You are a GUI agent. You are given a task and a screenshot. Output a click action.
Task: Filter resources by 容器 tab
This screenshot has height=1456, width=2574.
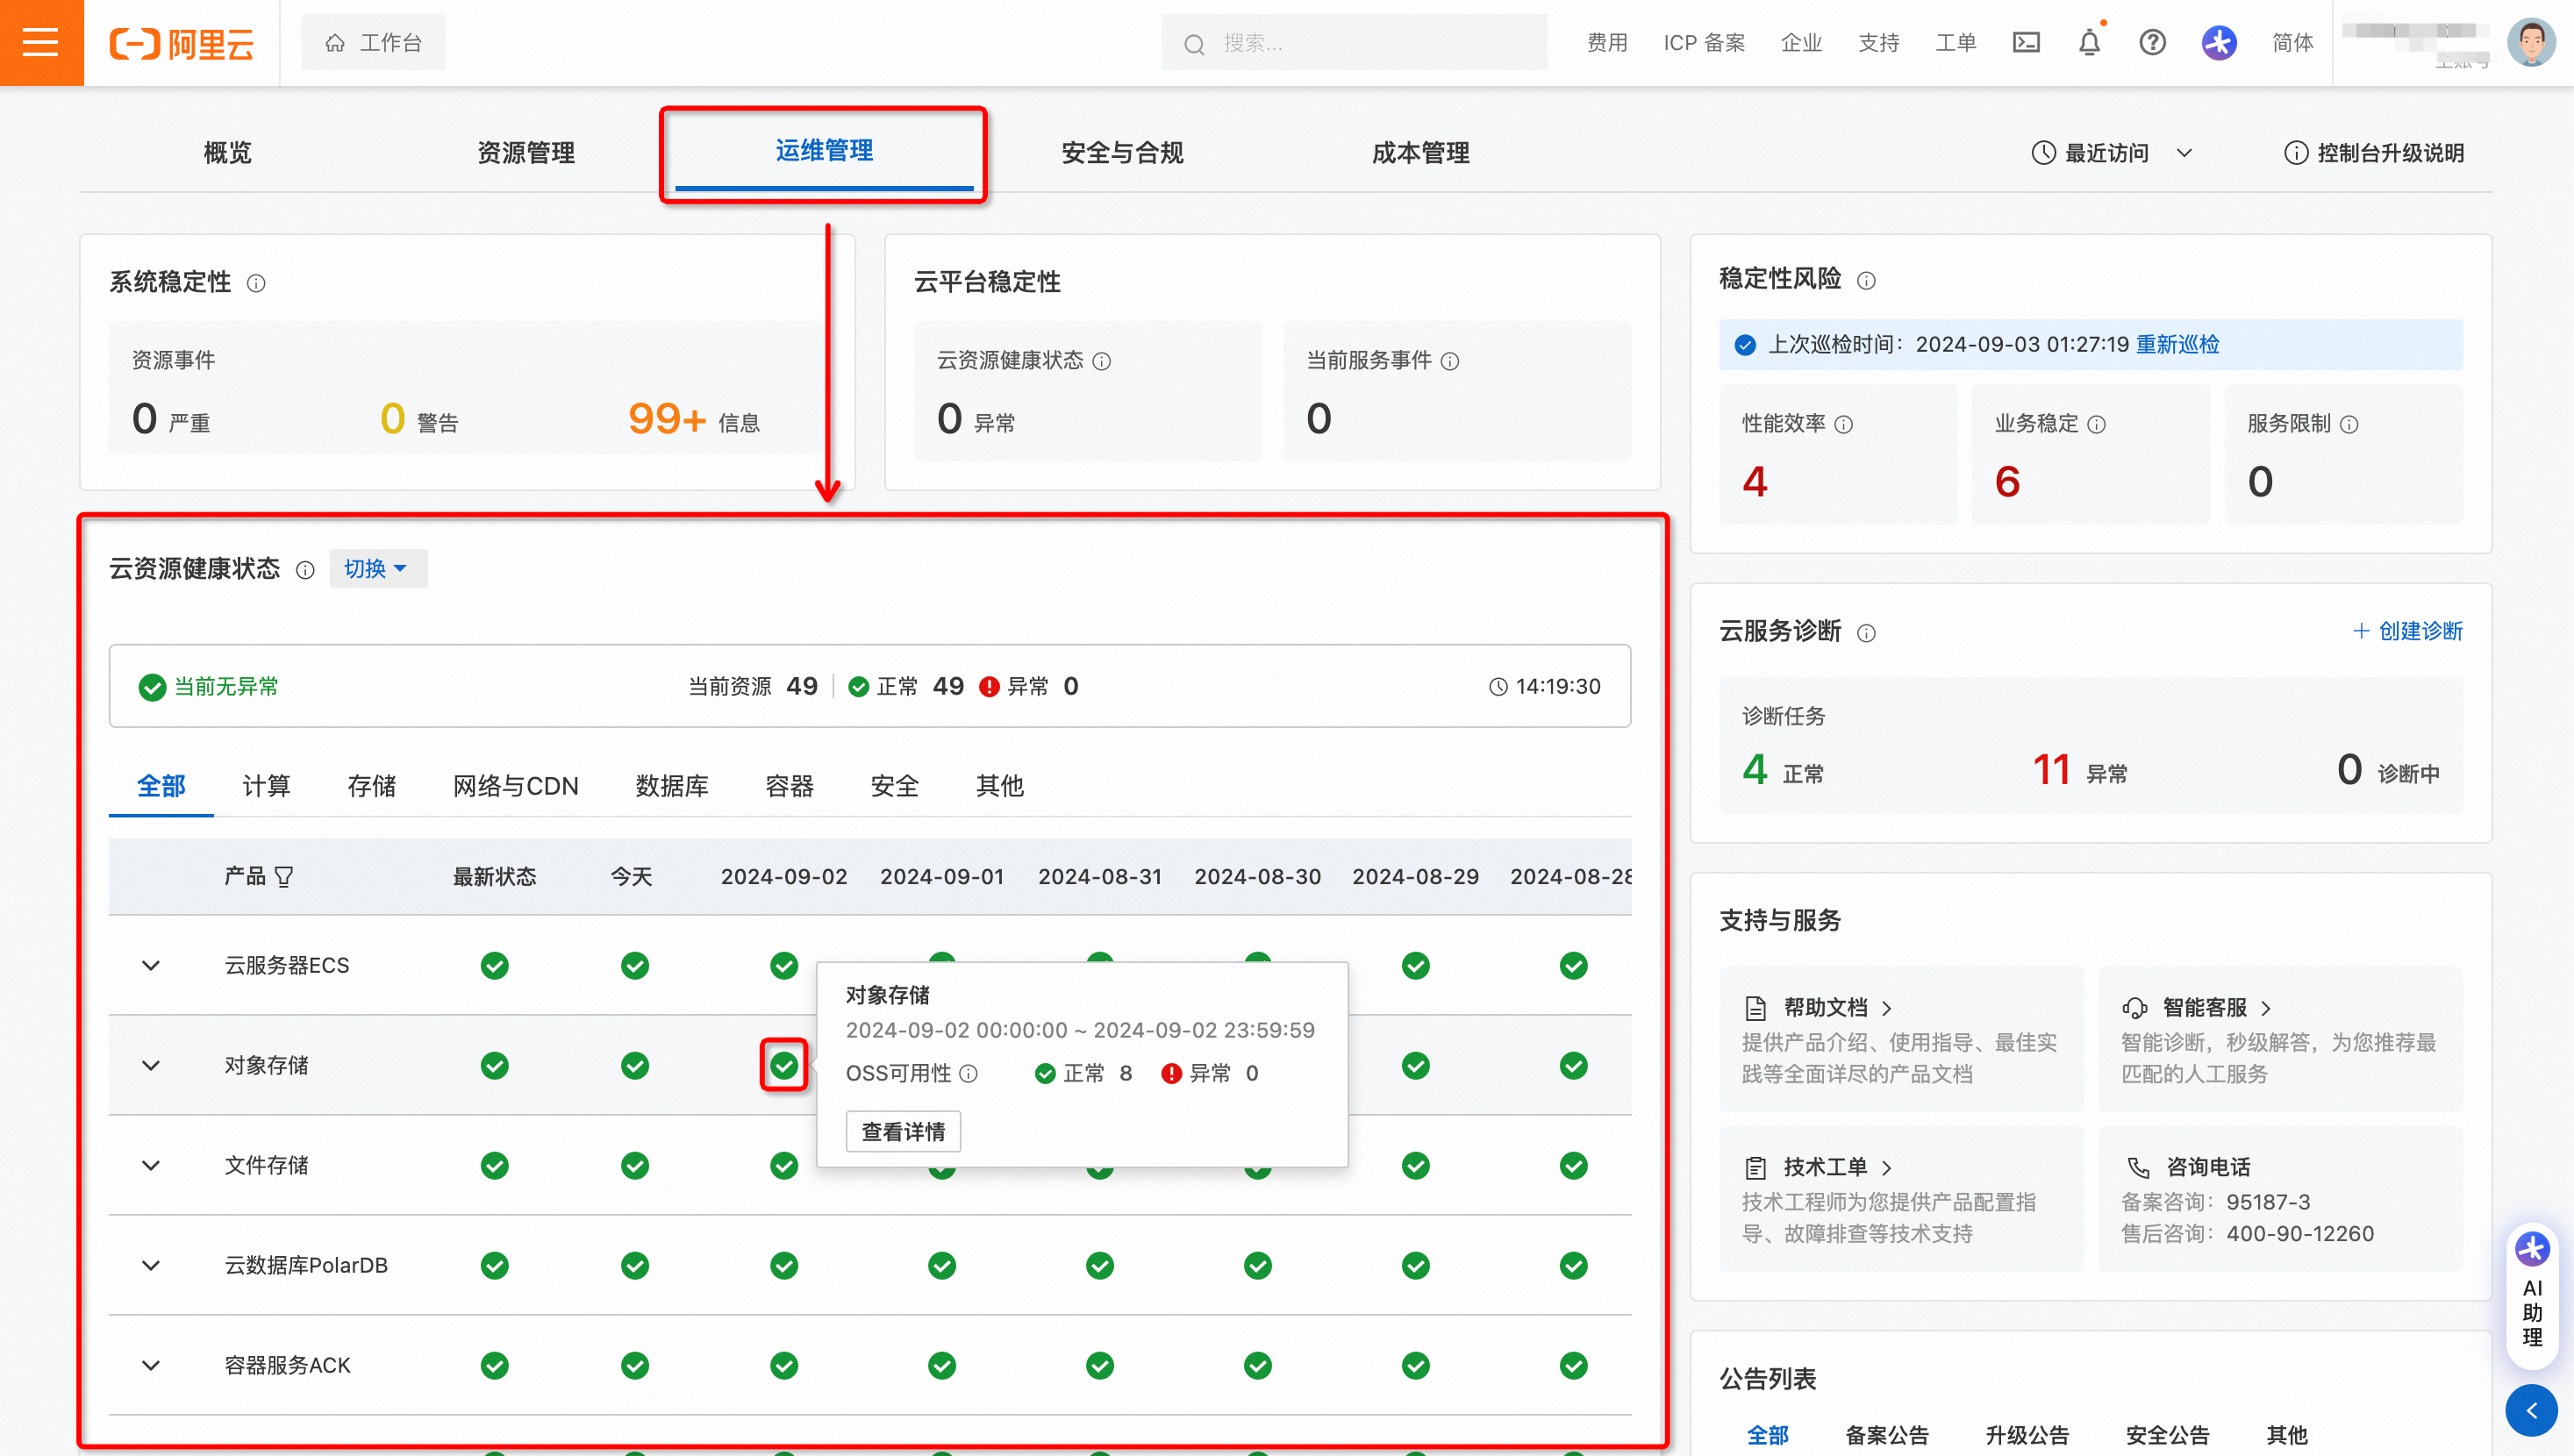pos(790,786)
